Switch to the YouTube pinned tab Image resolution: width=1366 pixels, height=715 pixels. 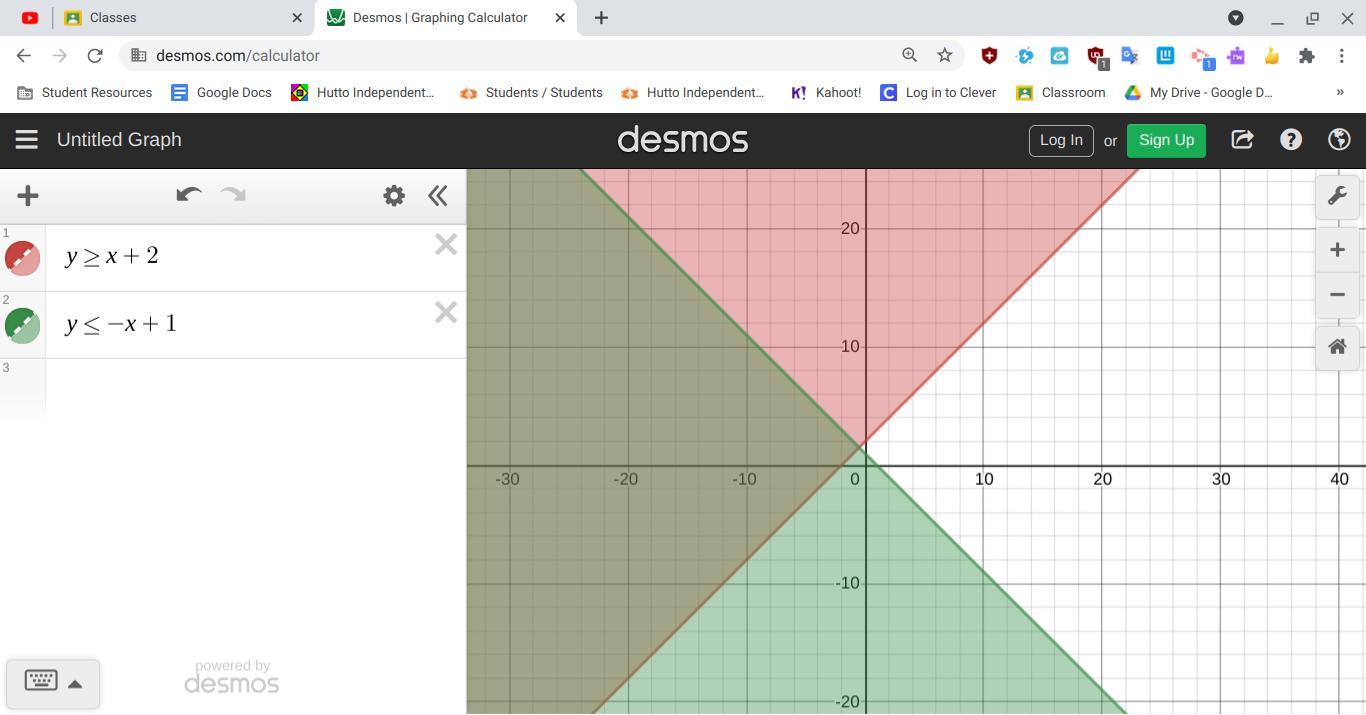tap(30, 18)
